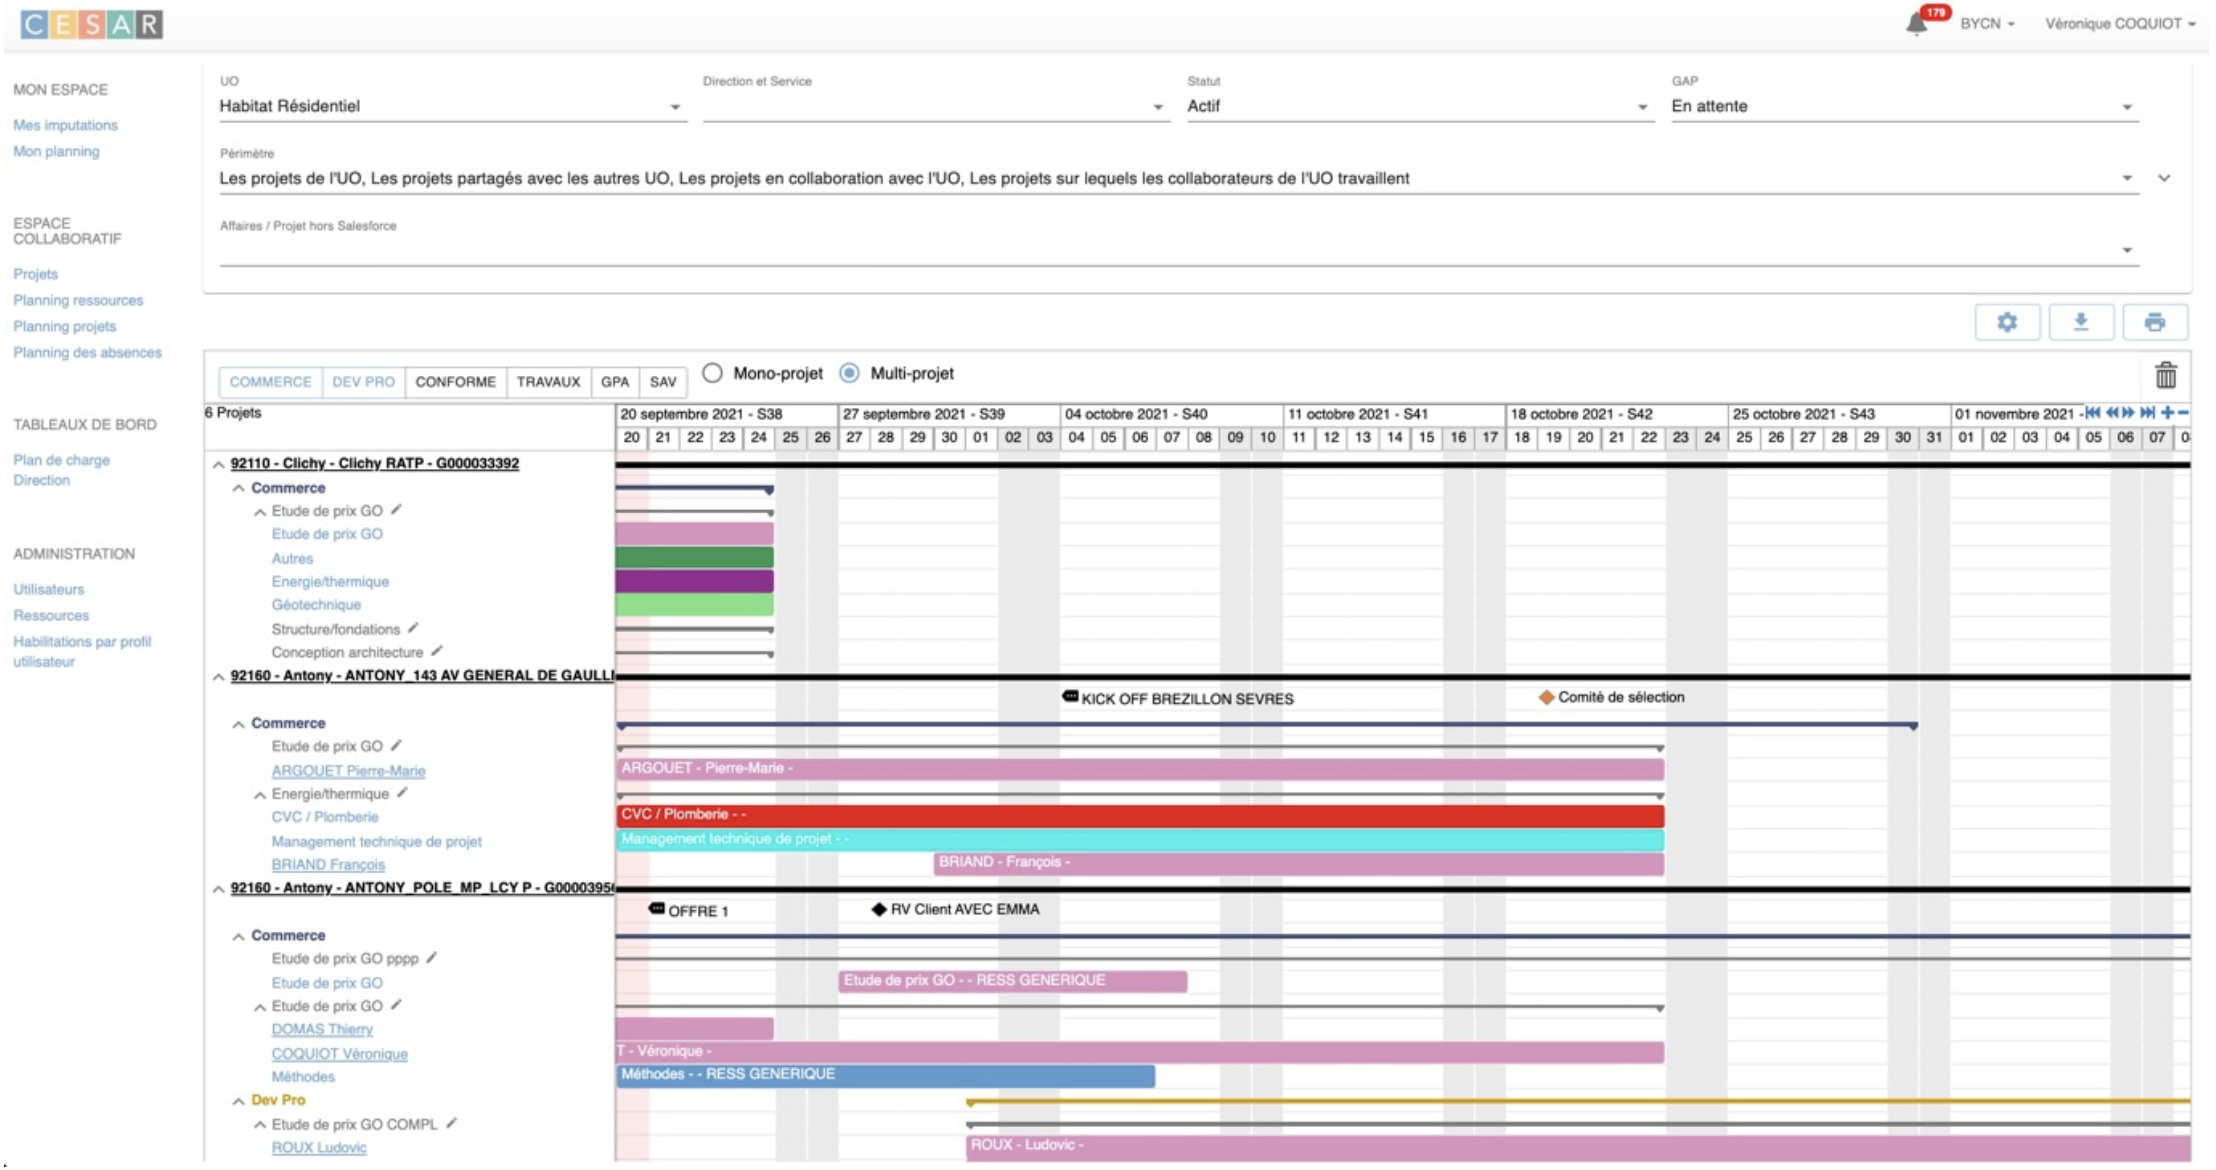The image size is (2216, 1170).
Task: Open Plan de charge Direction
Action: tap(61, 470)
